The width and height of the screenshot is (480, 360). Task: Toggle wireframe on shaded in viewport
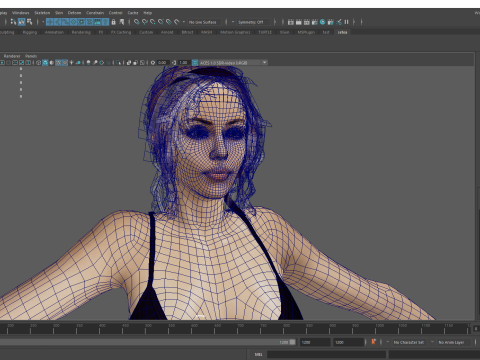[58, 63]
